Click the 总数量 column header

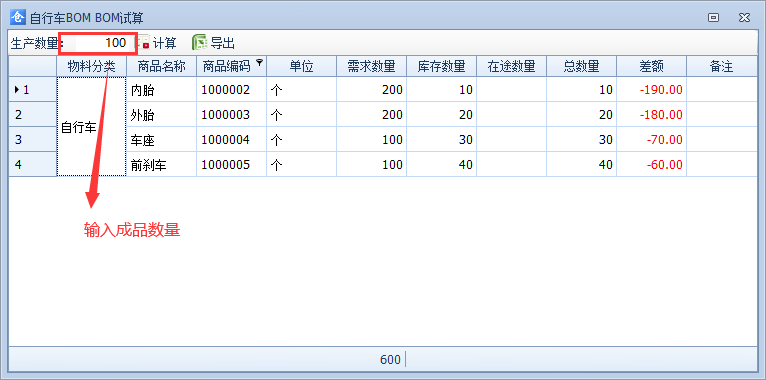[581, 66]
